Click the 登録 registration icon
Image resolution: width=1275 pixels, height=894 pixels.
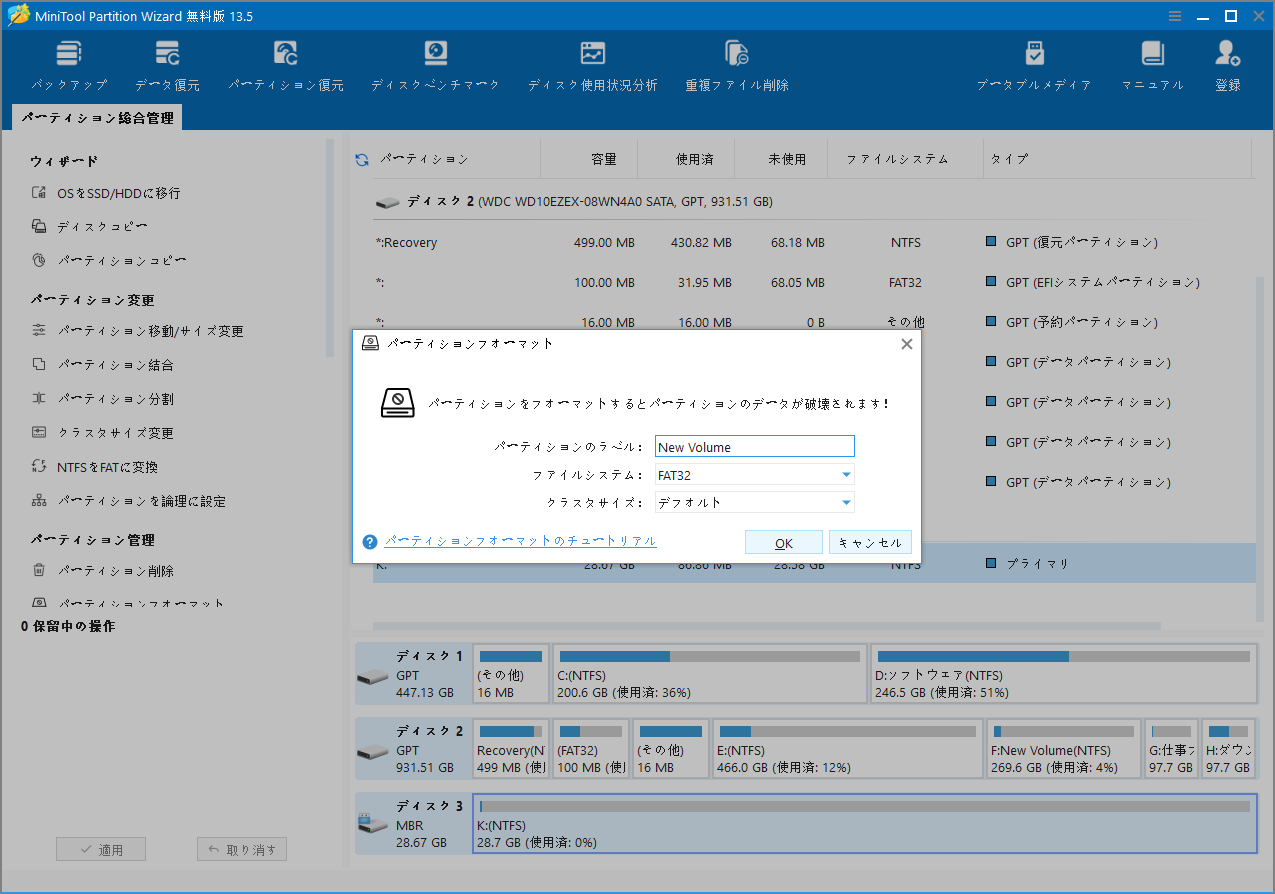tap(1227, 63)
